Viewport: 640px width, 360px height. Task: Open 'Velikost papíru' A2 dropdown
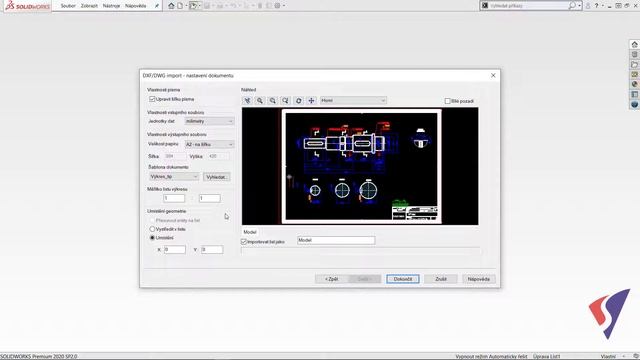209,144
